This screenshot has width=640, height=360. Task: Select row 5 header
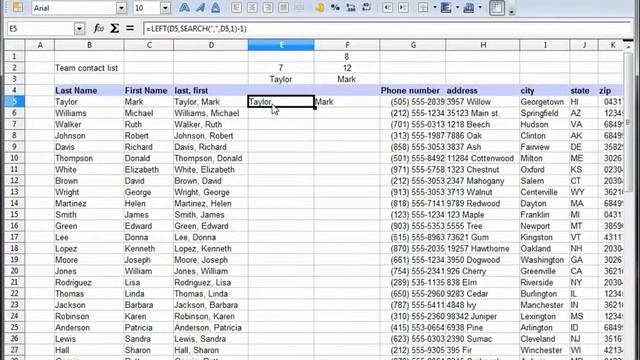tap(14, 102)
